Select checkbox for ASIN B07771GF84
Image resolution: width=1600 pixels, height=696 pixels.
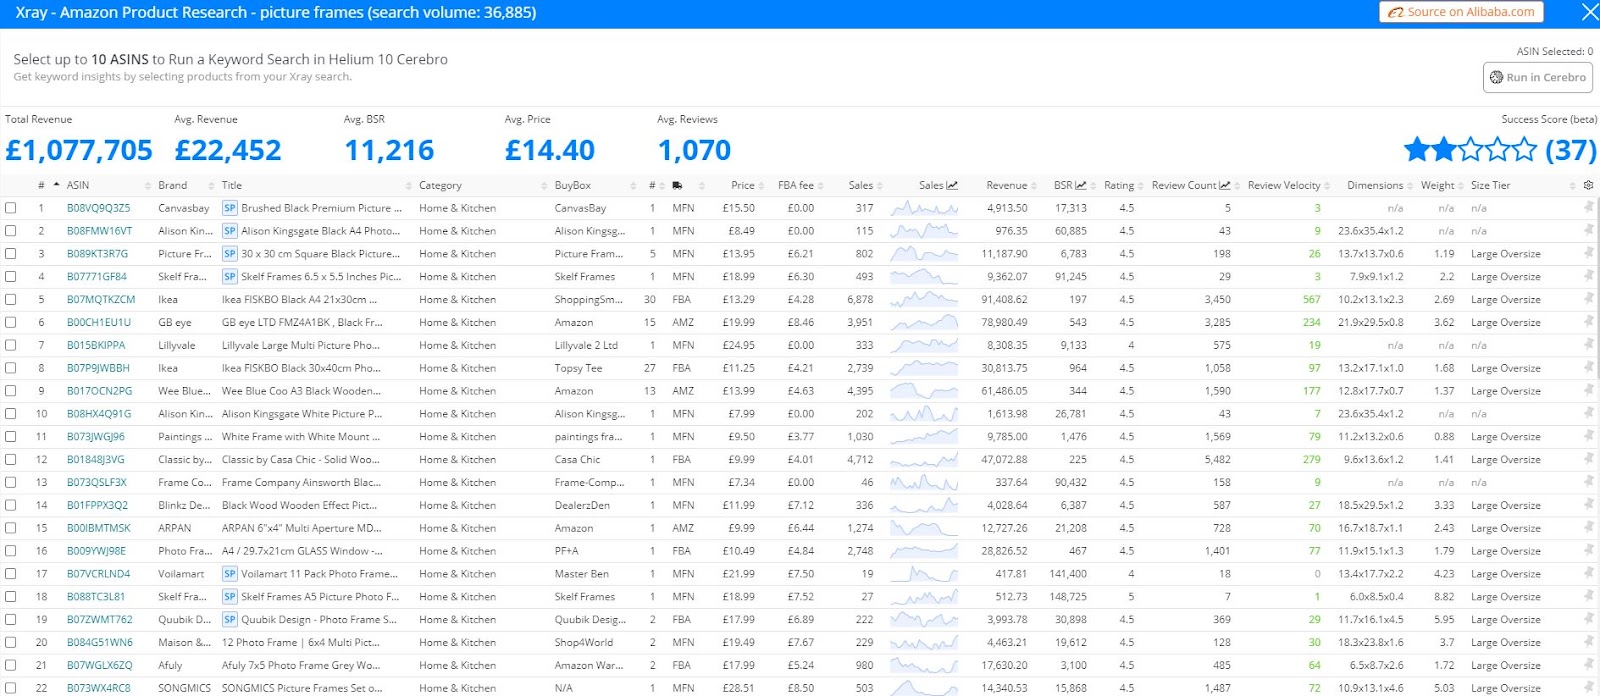click(10, 277)
